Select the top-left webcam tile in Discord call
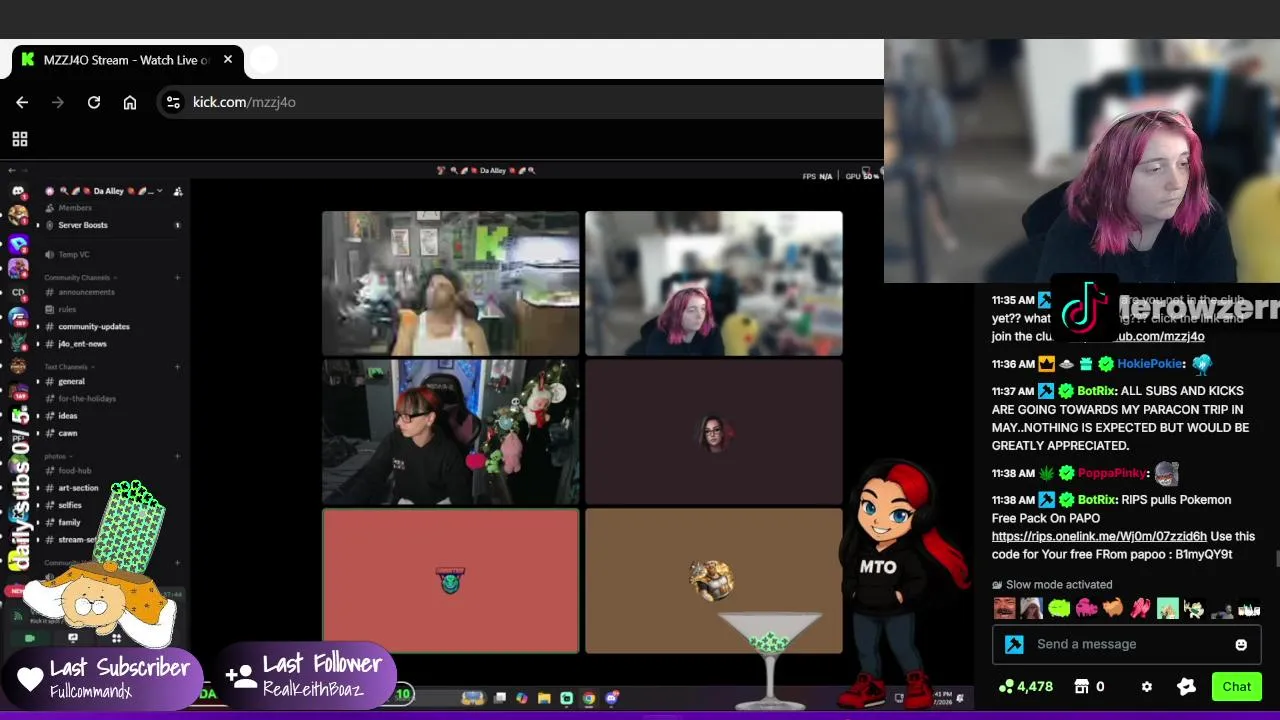The image size is (1280, 720). click(x=450, y=283)
